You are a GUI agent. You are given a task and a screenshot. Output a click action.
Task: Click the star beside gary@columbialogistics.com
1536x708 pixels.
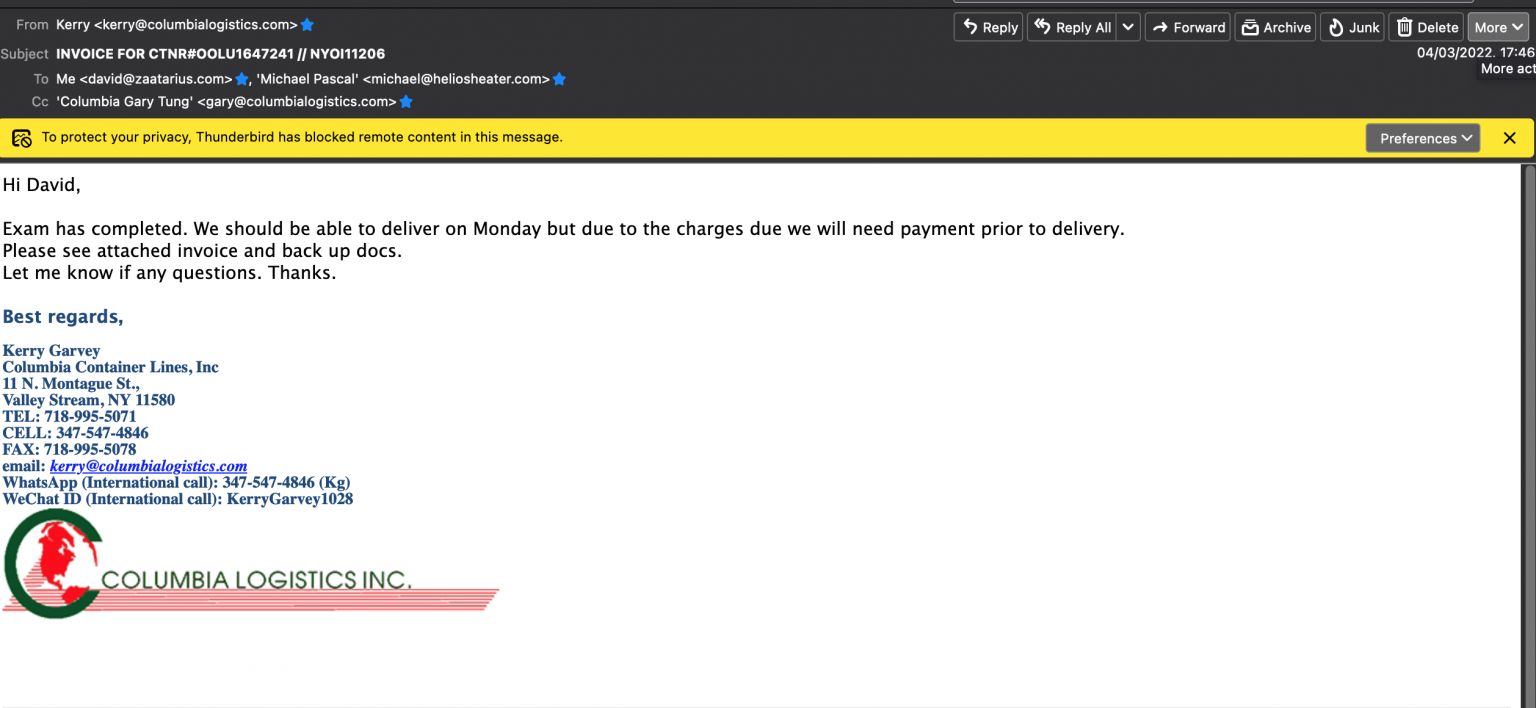point(406,102)
